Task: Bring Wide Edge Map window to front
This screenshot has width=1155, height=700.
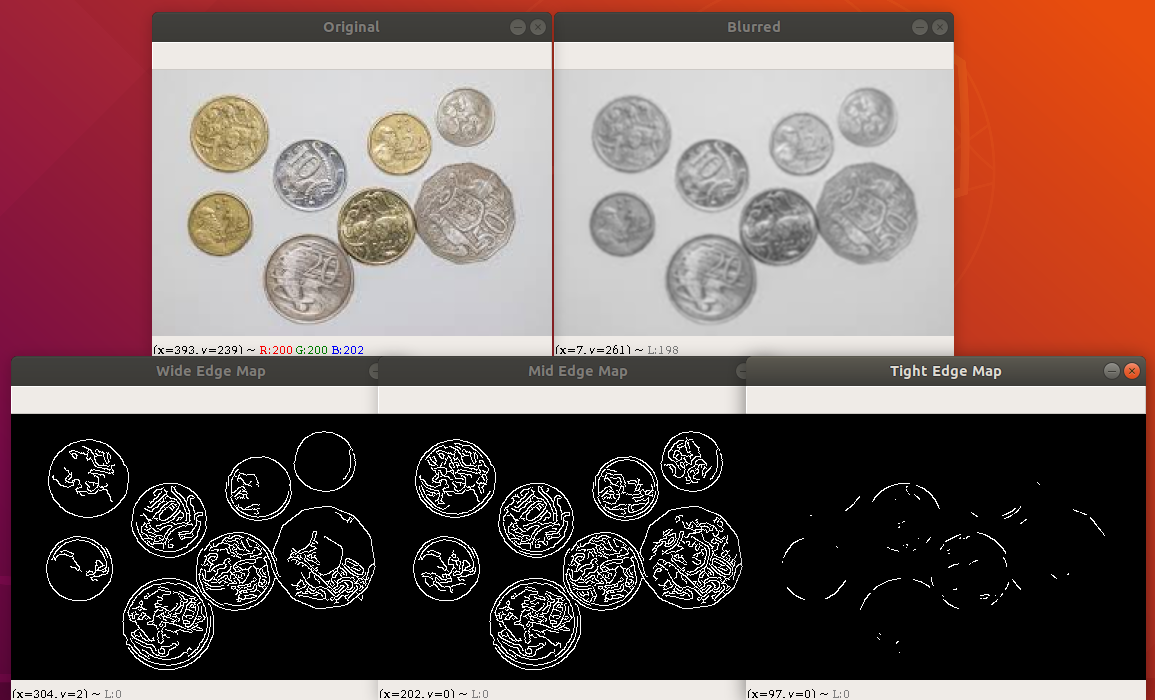Action: tap(210, 371)
